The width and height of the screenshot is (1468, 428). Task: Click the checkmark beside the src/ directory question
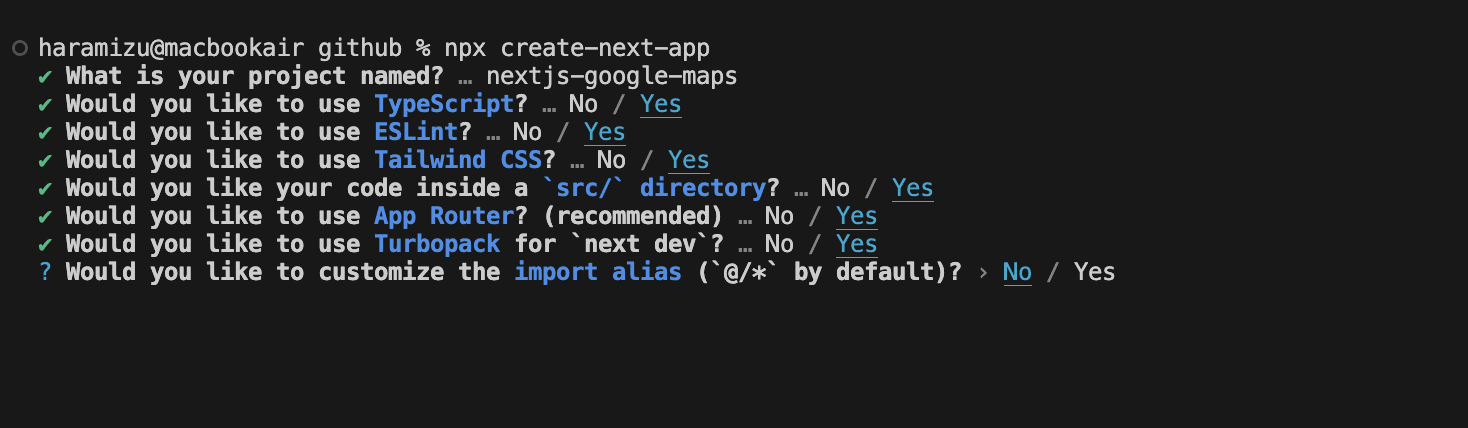coord(45,188)
